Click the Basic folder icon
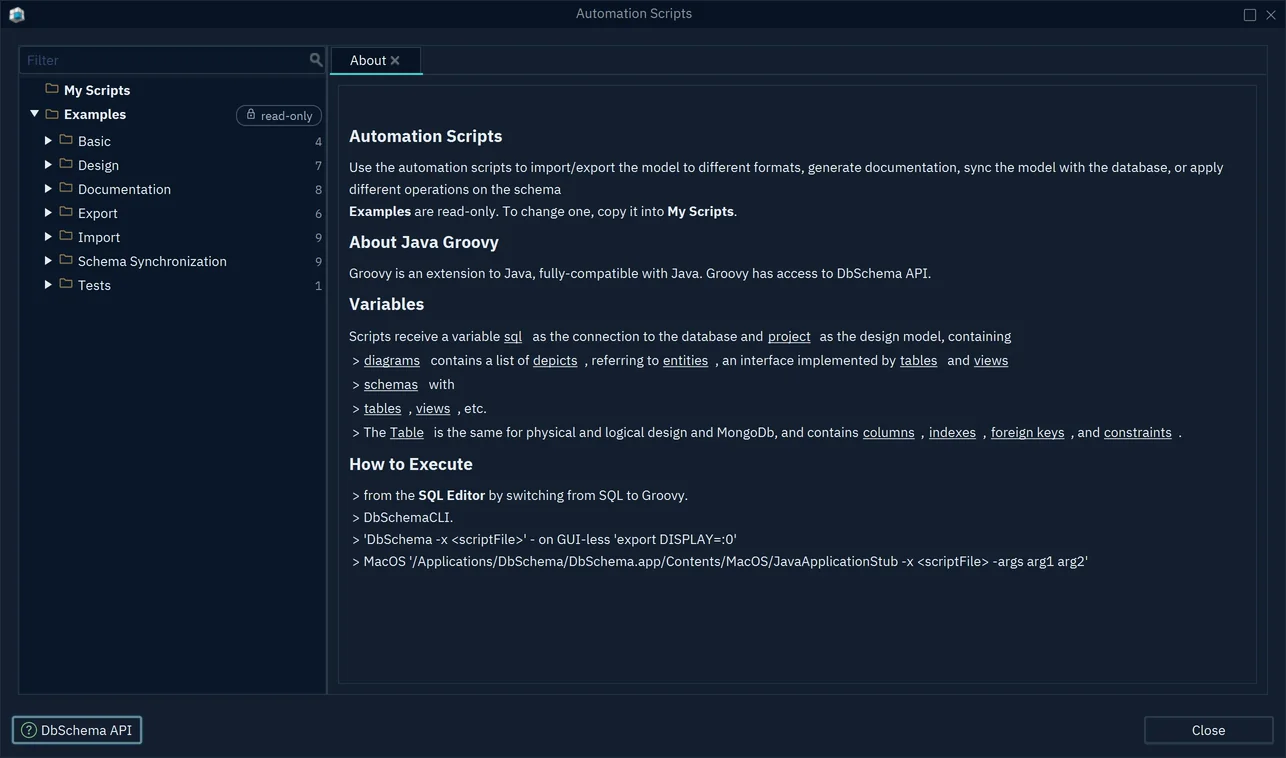This screenshot has width=1286, height=758. 66,140
